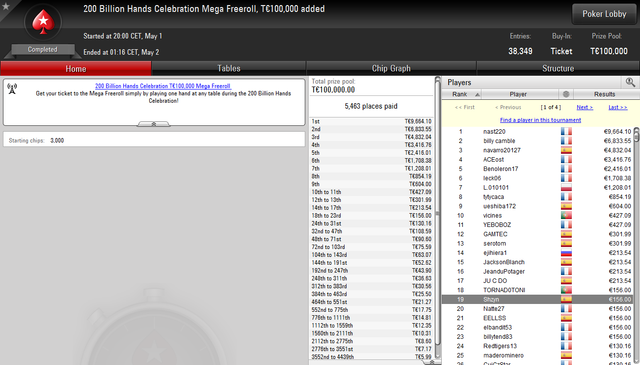Click the Player column header

[x=518, y=94]
